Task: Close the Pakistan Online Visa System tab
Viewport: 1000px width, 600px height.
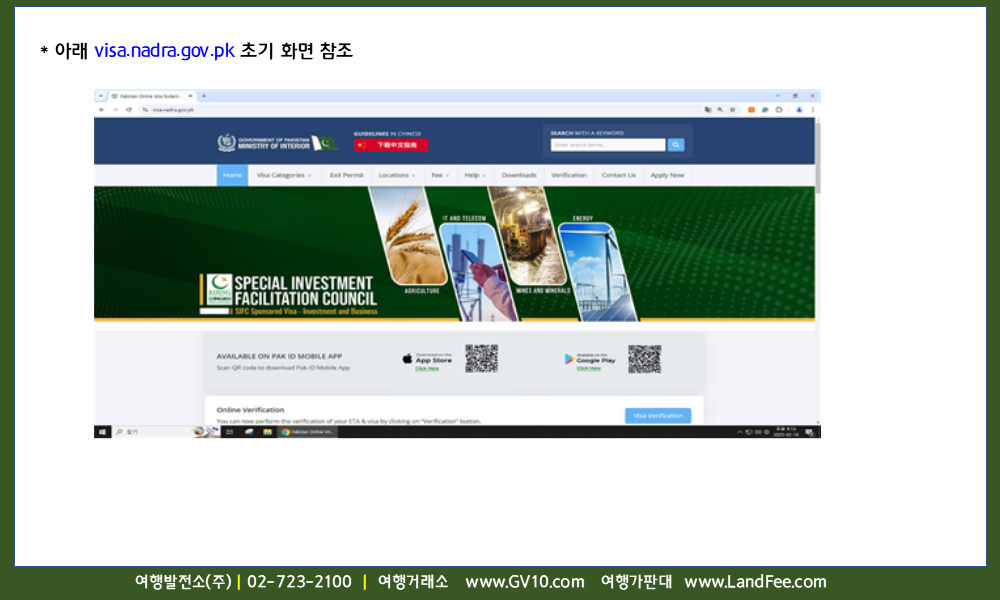Action: [190, 96]
